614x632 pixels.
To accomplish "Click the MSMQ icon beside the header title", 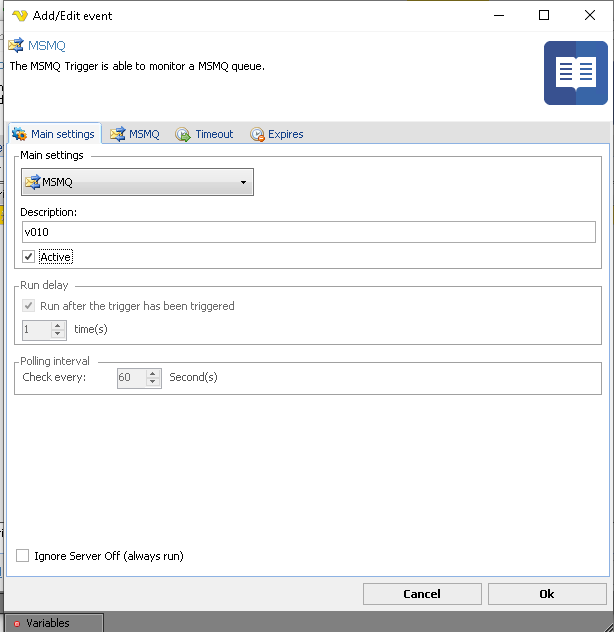I will (x=15, y=46).
